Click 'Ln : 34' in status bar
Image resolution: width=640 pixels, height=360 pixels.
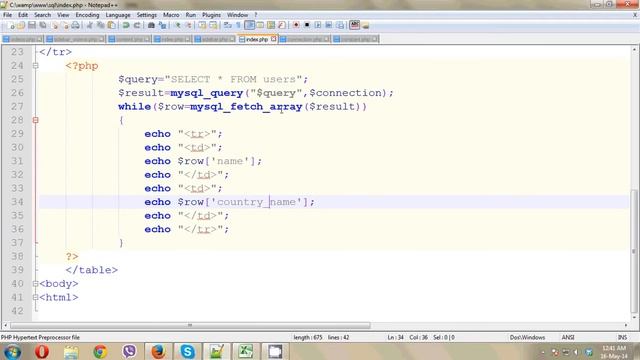click(396, 337)
